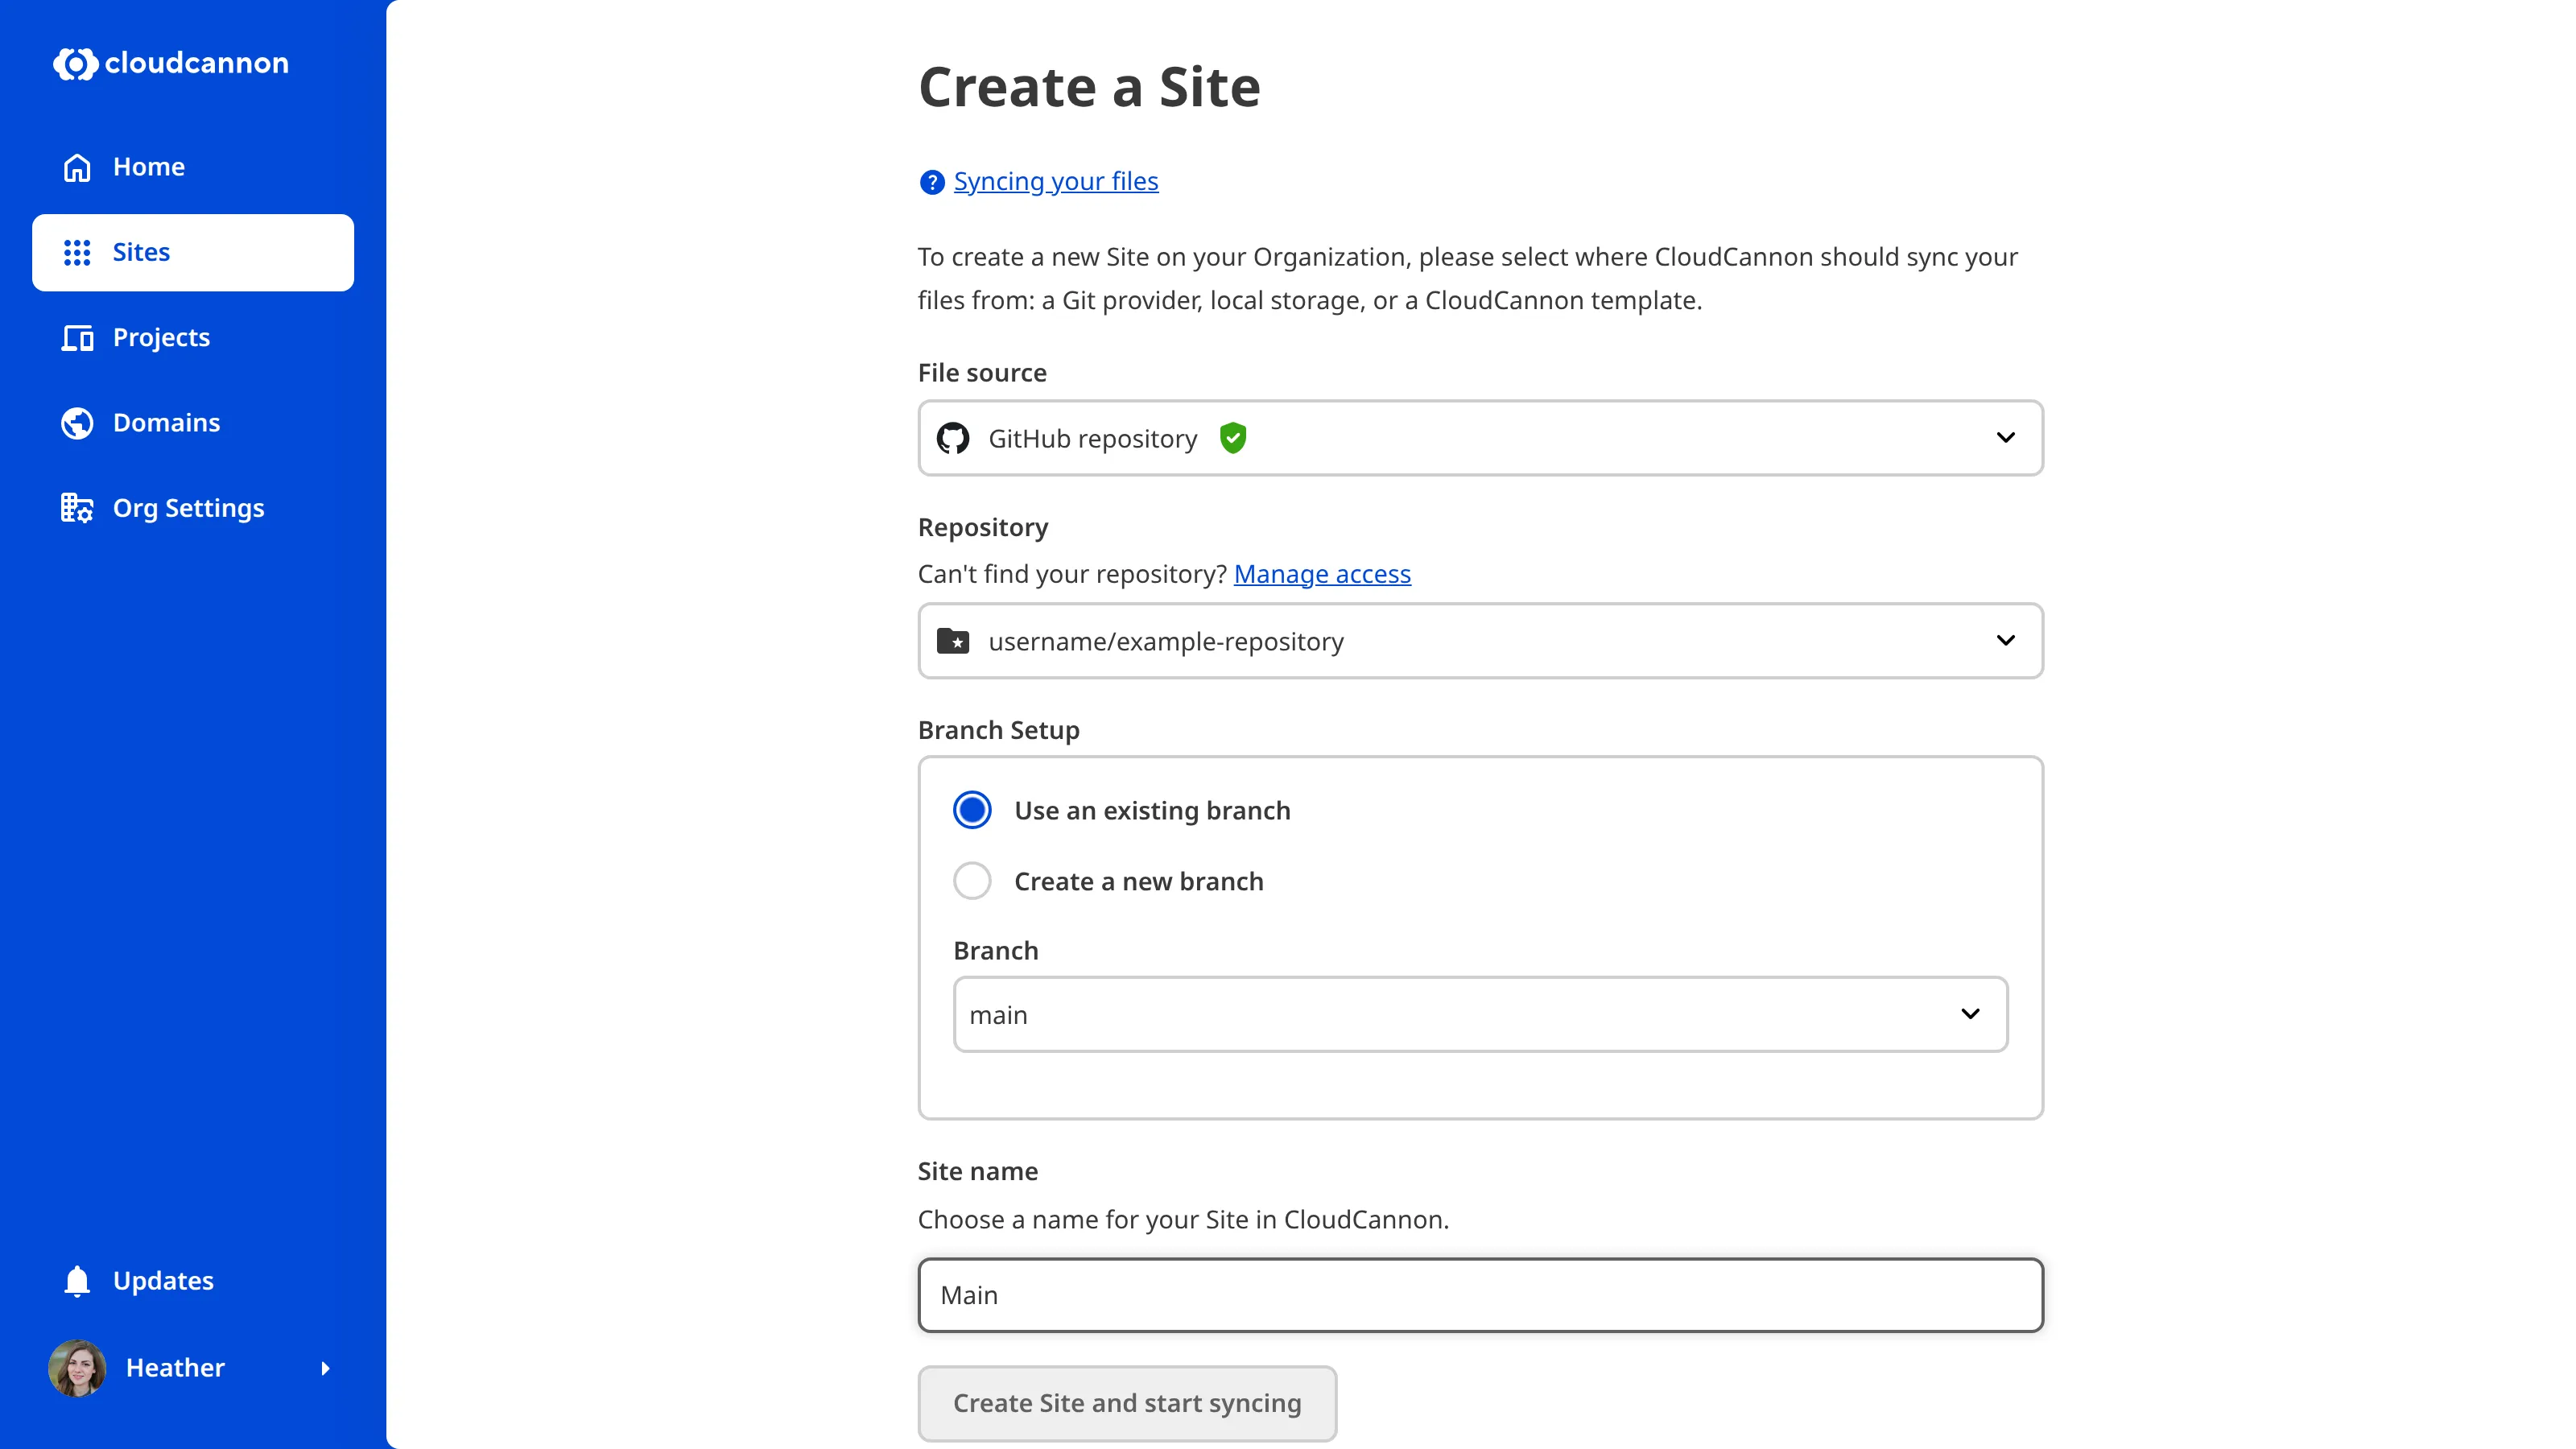This screenshot has height=1449, width=2576.
Task: Select Create a new branch
Action: [x=971, y=880]
